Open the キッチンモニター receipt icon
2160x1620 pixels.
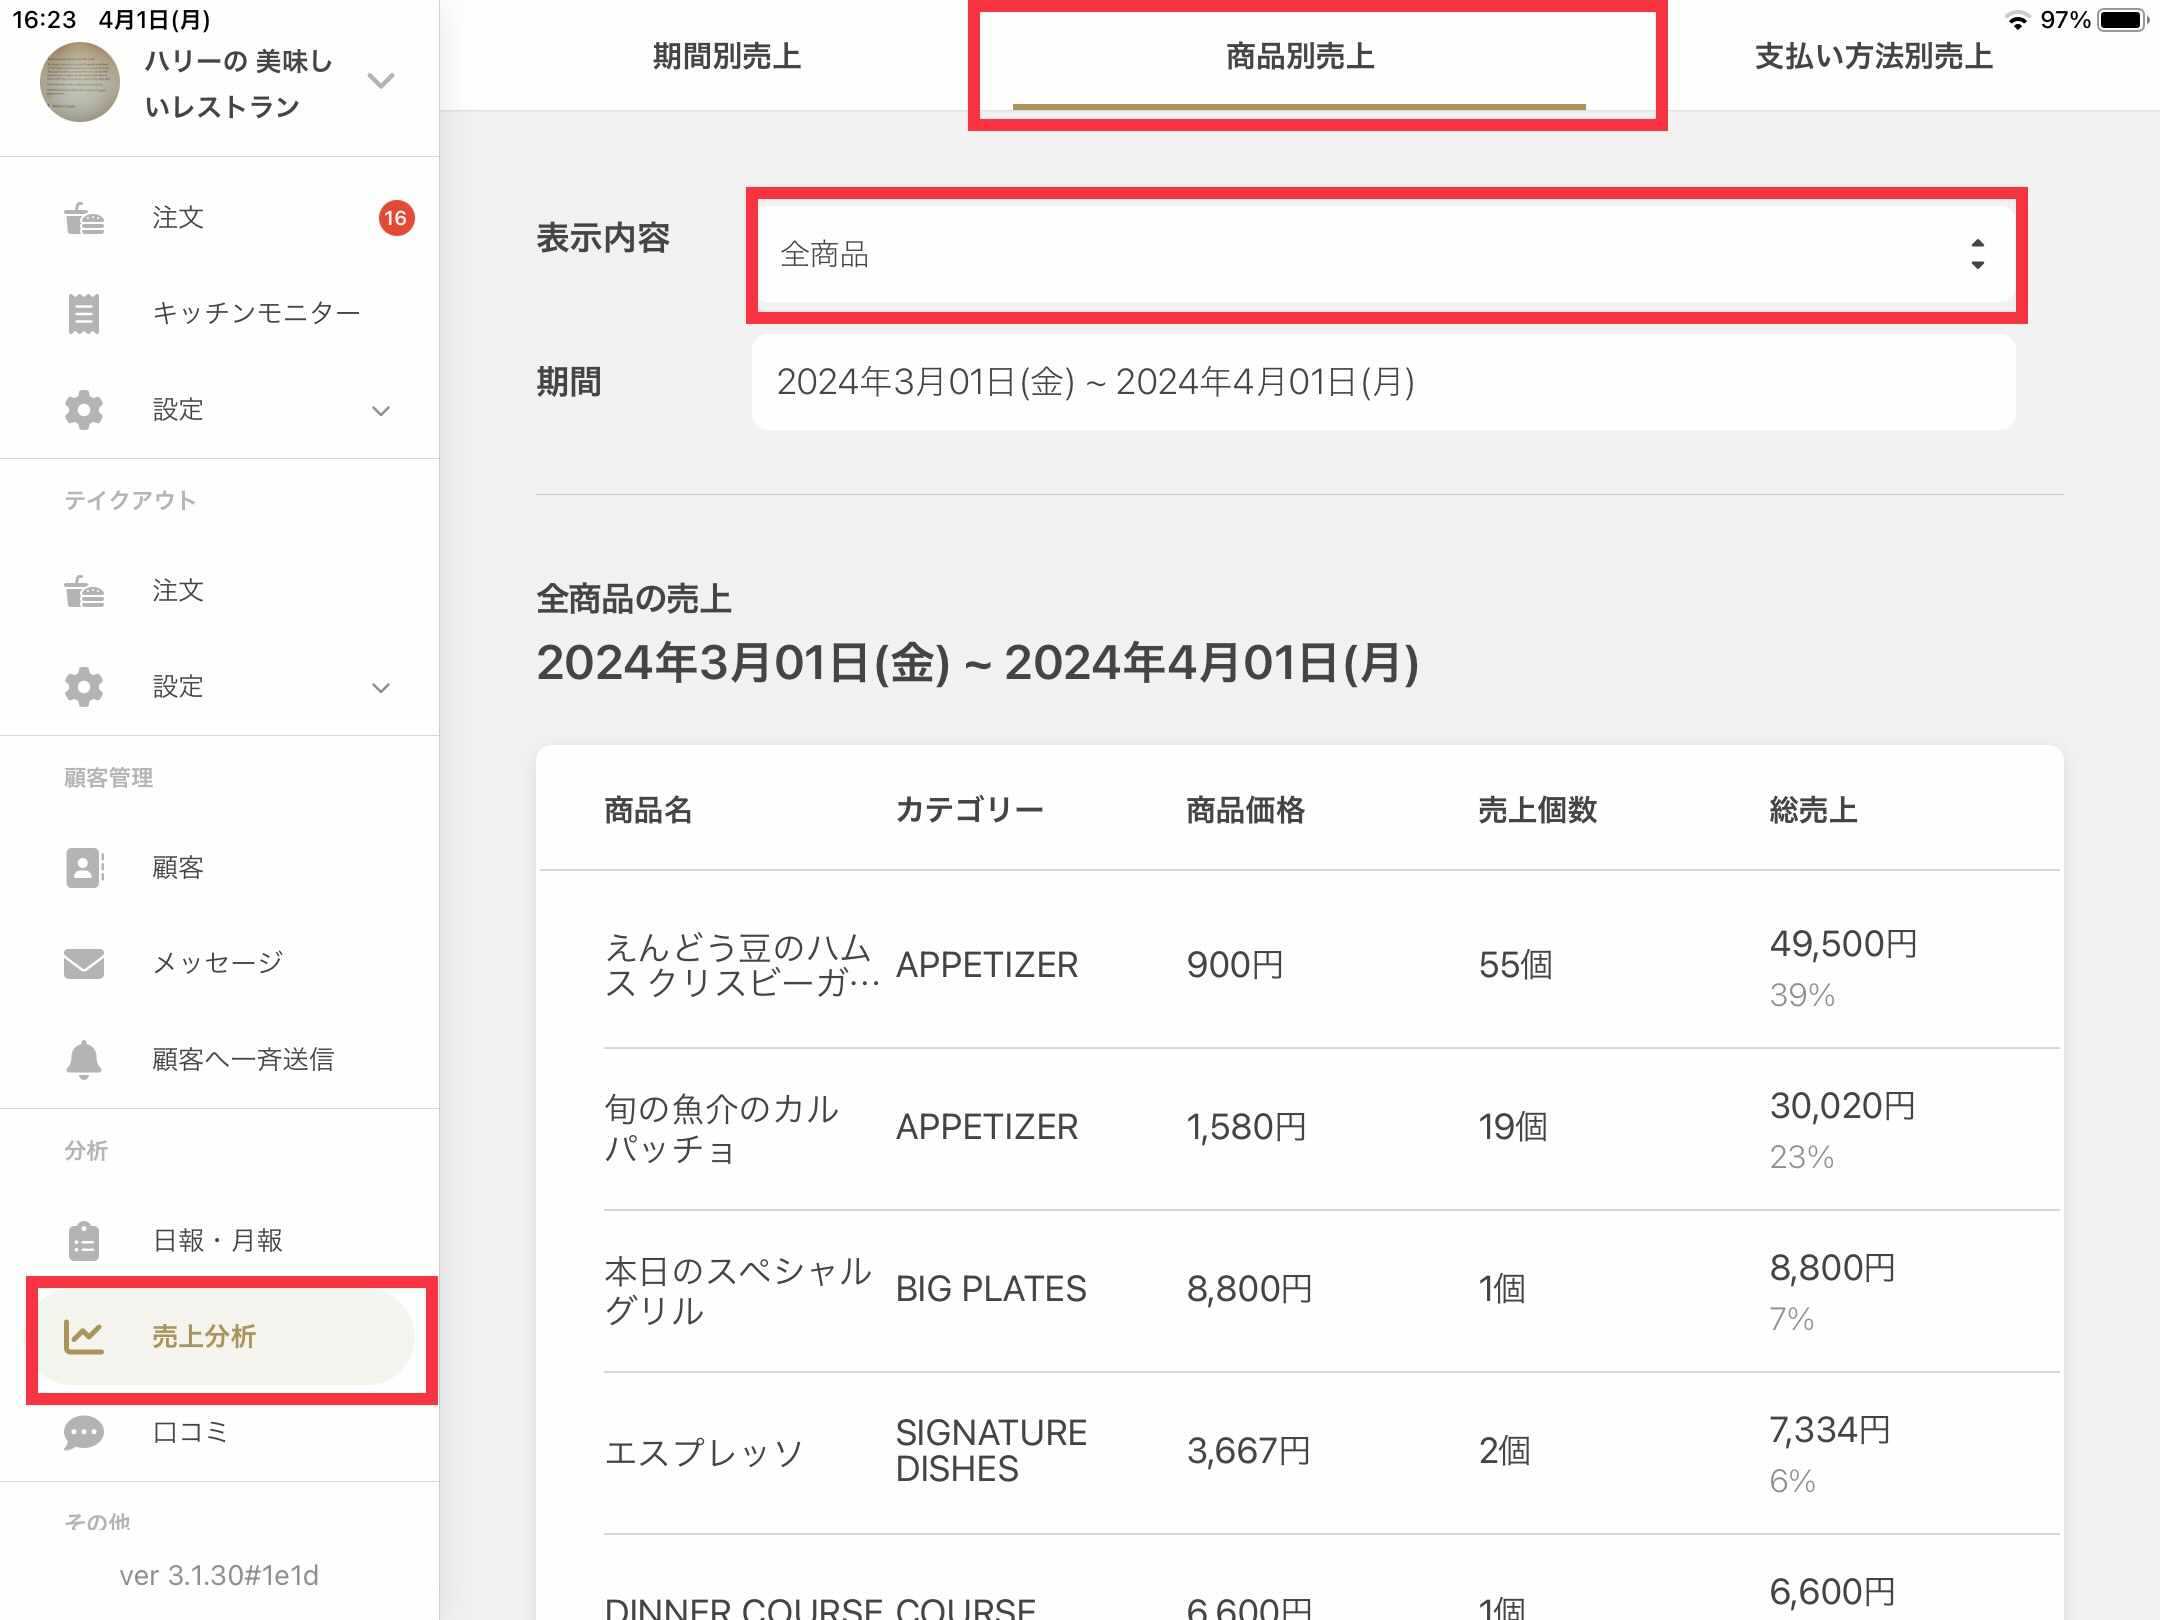pos(84,314)
